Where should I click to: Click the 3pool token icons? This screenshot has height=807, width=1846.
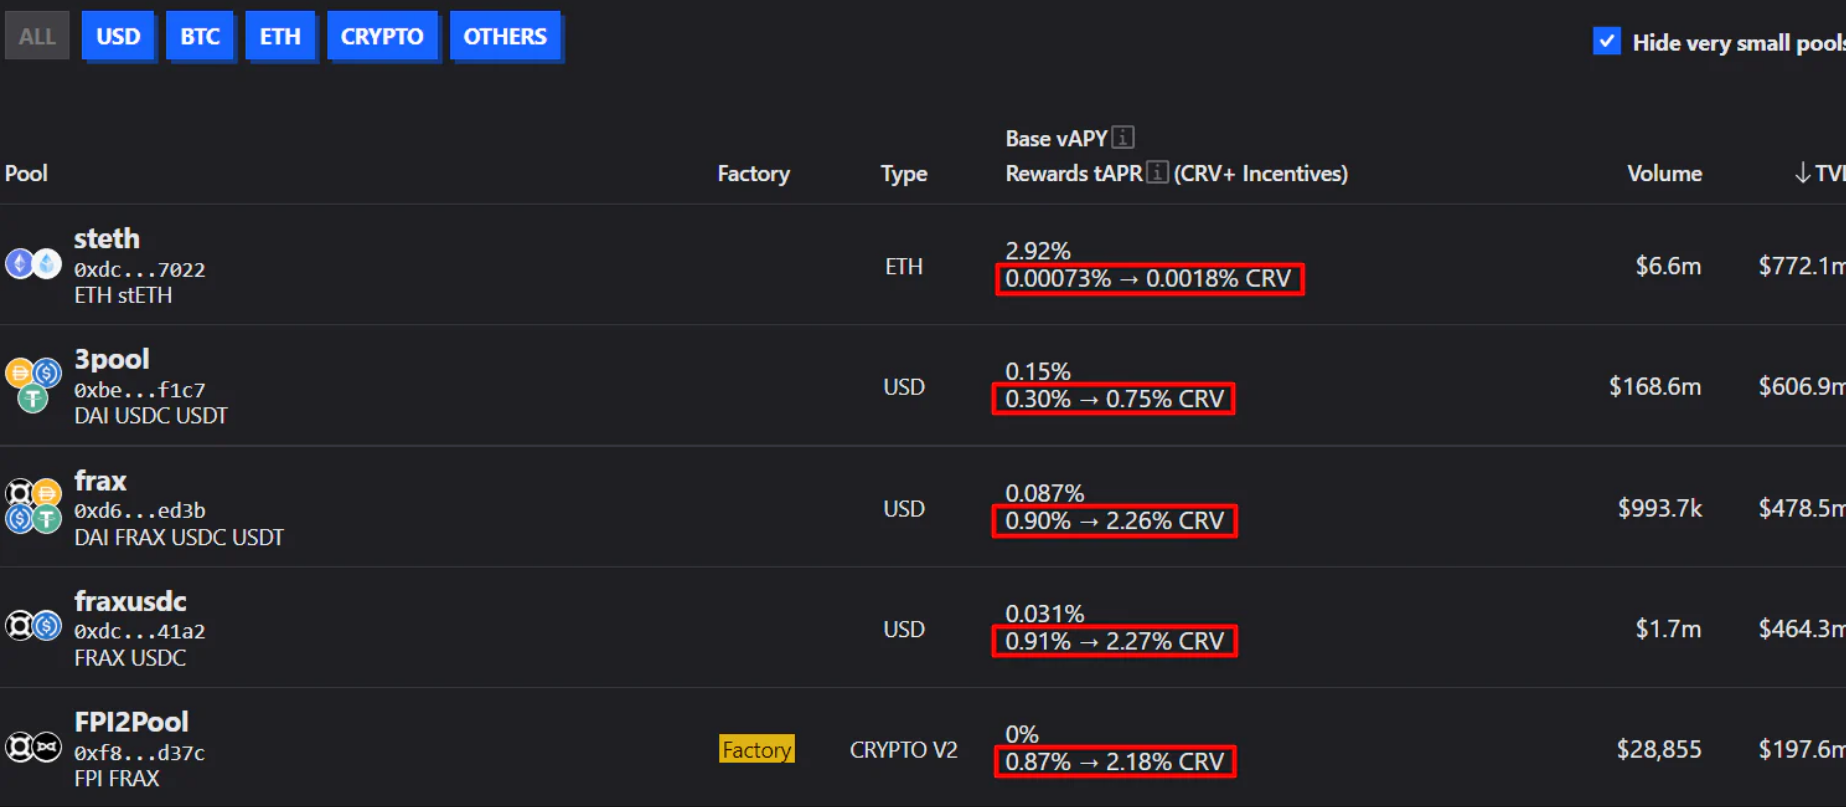click(33, 385)
